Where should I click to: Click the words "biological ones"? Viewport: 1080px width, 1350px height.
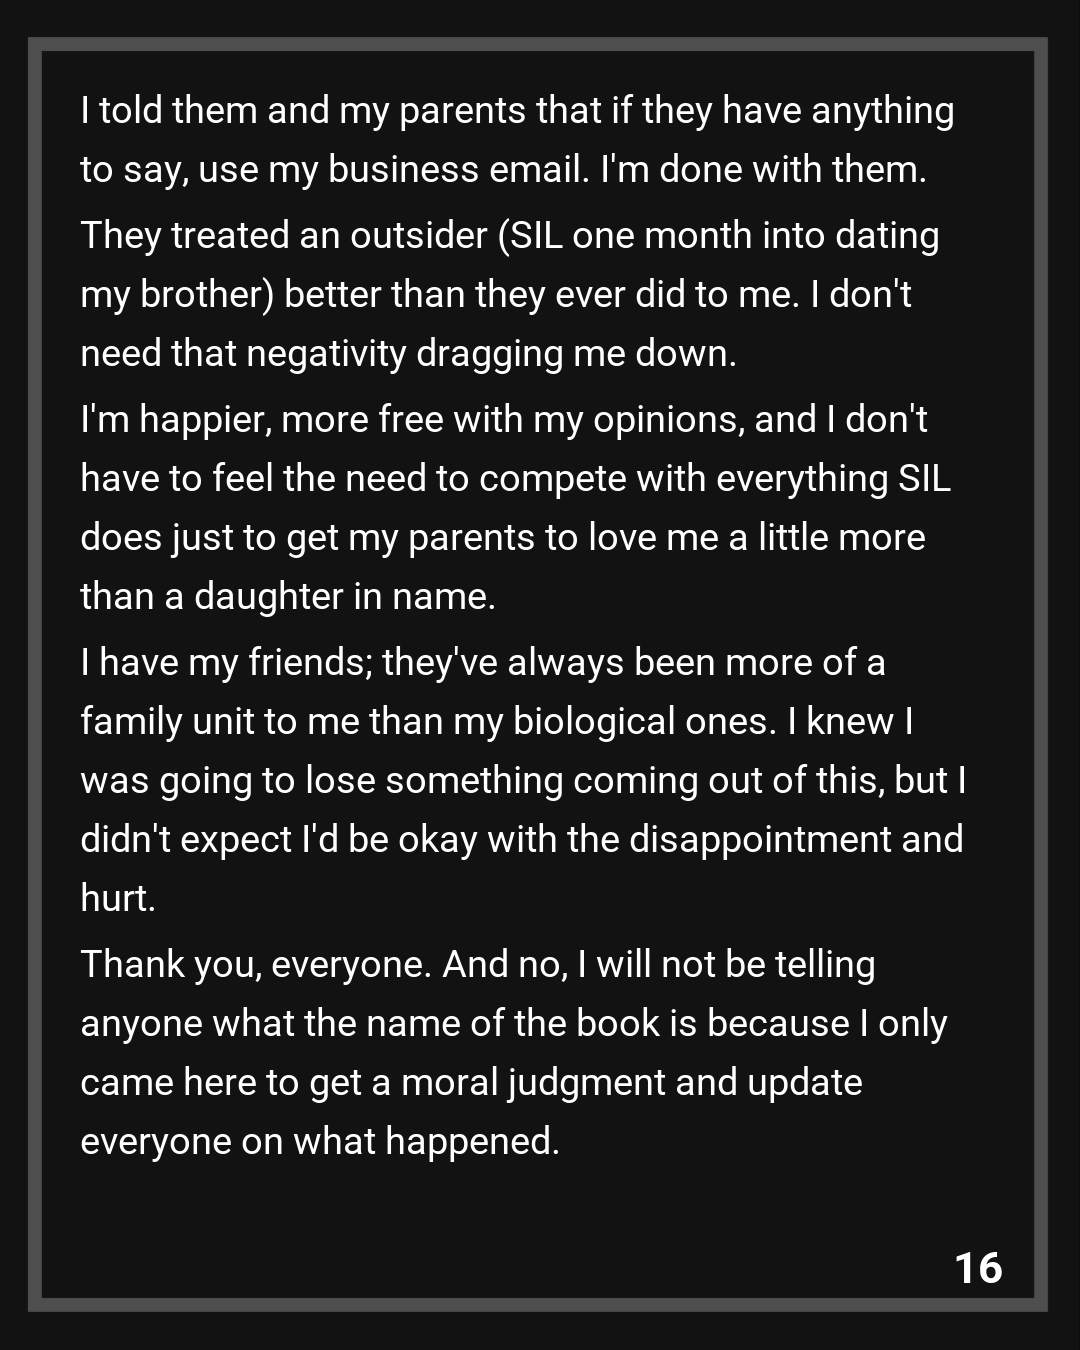(x=643, y=722)
